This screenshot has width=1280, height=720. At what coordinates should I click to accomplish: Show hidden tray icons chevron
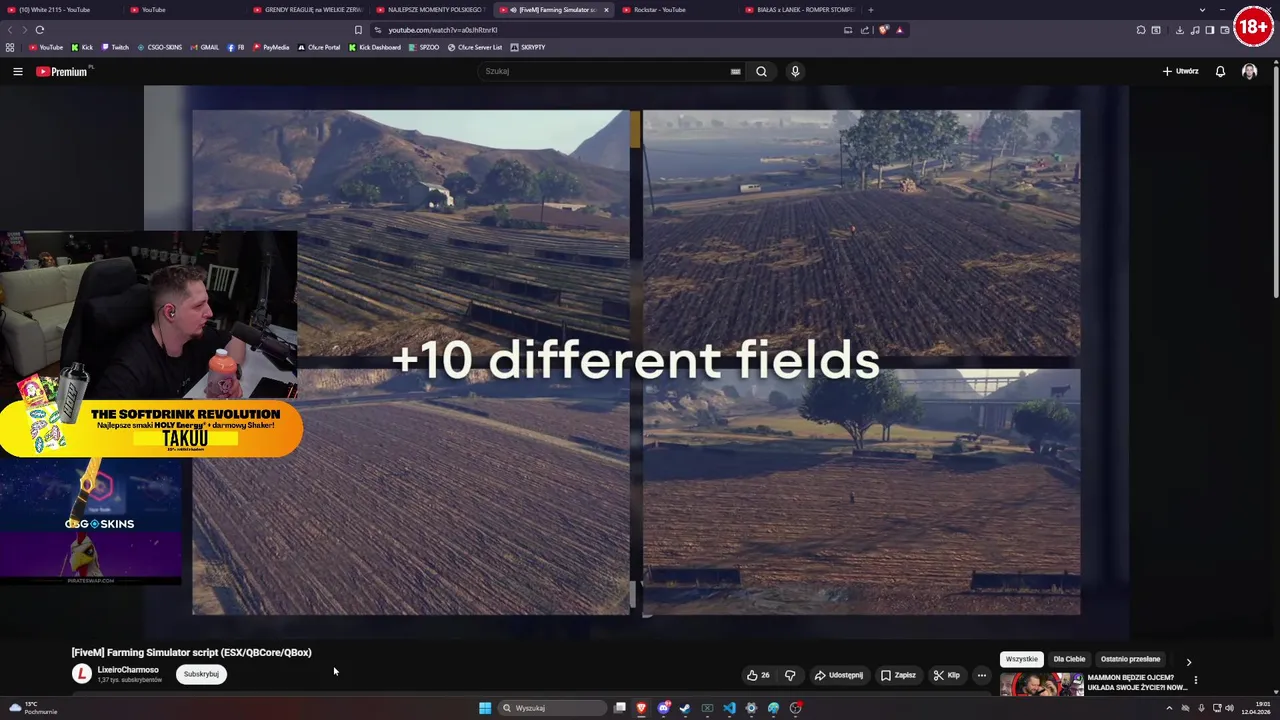coord(1169,708)
